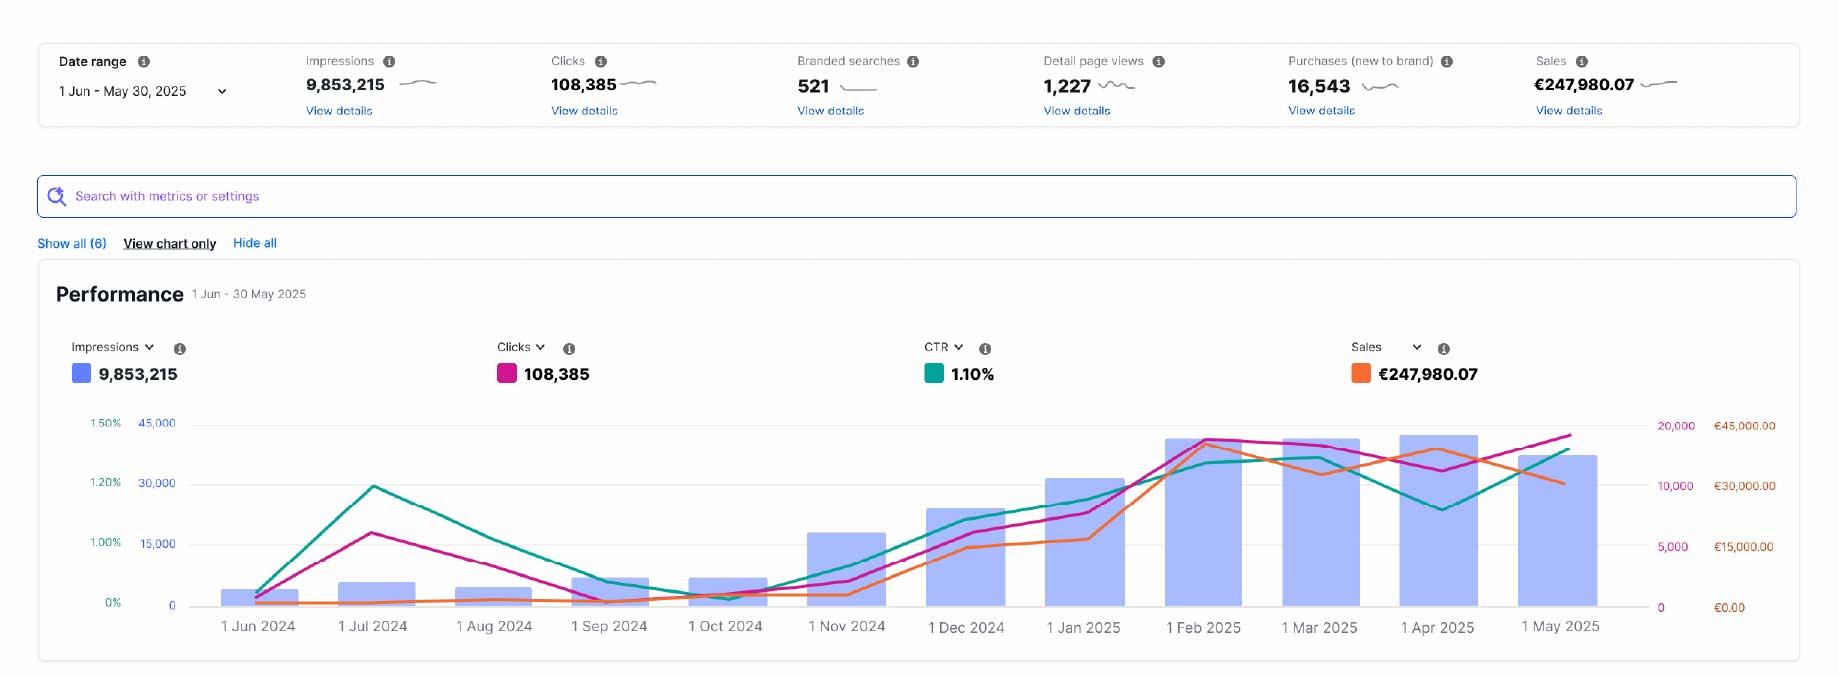Click info icon beside Purchases (new to brand)
Screen dimensions: 1839x675
click(x=1447, y=62)
